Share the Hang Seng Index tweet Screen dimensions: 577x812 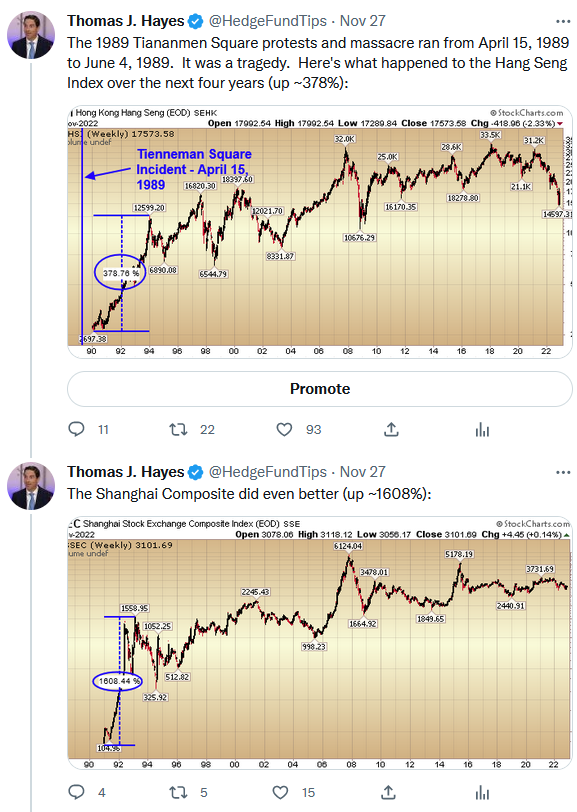[x=391, y=429]
